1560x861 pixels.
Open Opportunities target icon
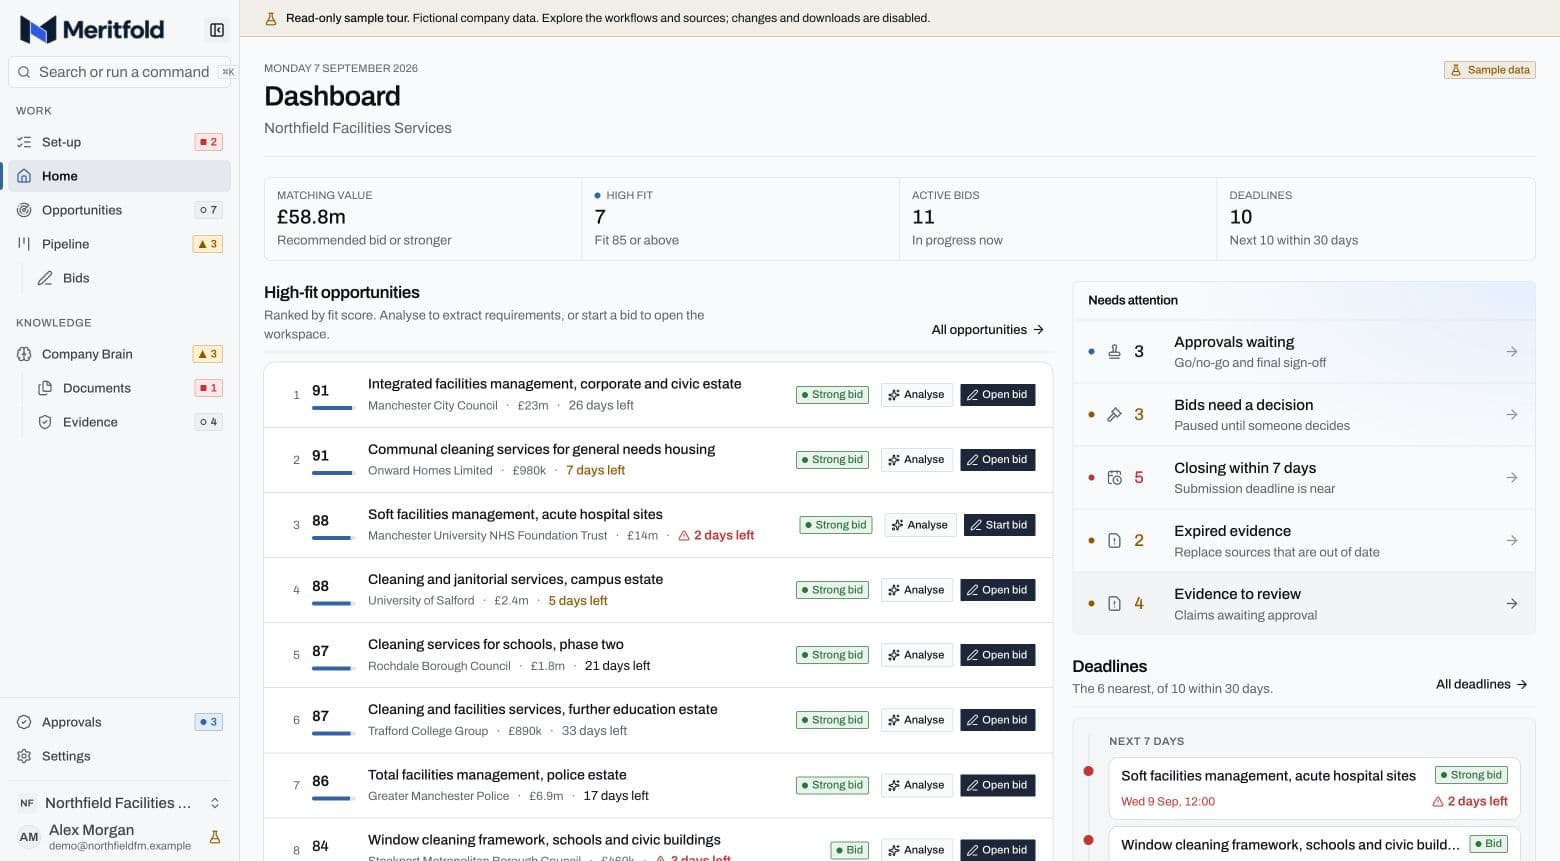(24, 210)
